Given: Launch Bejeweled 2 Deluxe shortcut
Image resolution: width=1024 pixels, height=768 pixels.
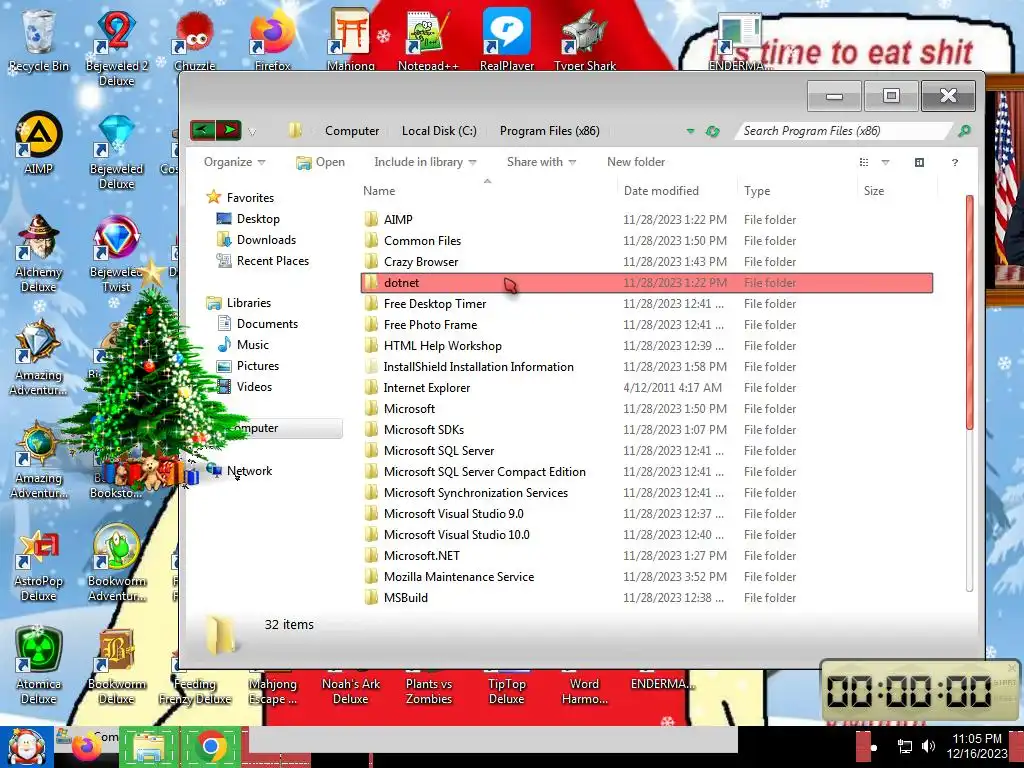Looking at the screenshot, I should [116, 50].
